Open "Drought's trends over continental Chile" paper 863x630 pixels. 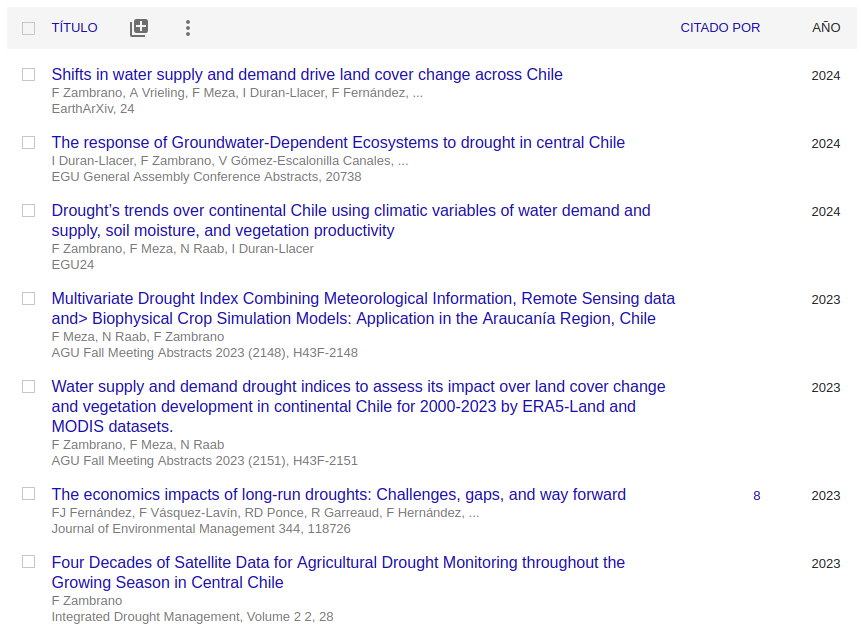tap(350, 211)
